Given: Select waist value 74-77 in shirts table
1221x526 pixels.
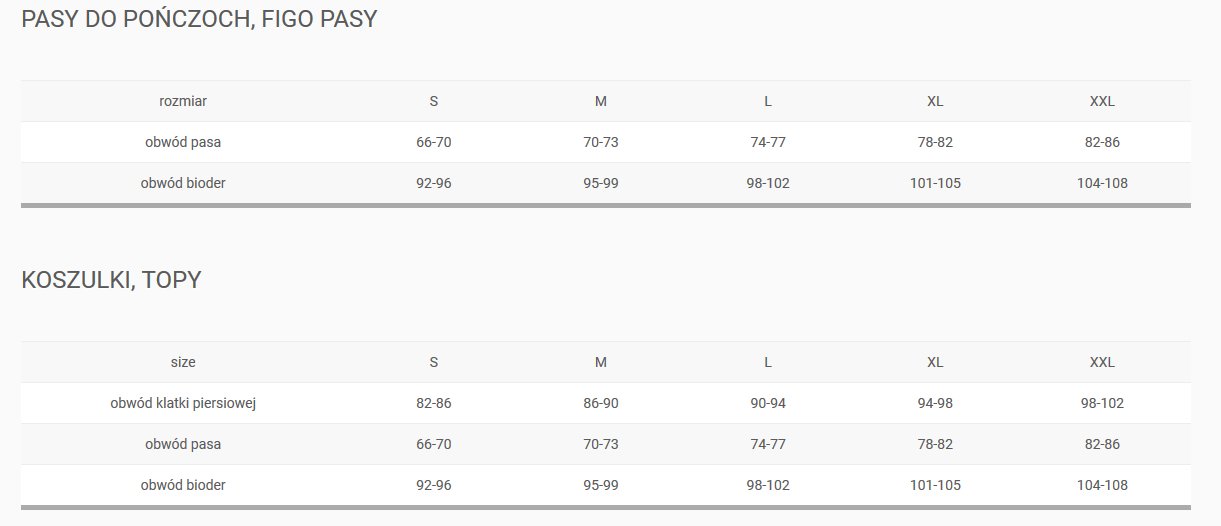Looking at the screenshot, I should point(768,444).
